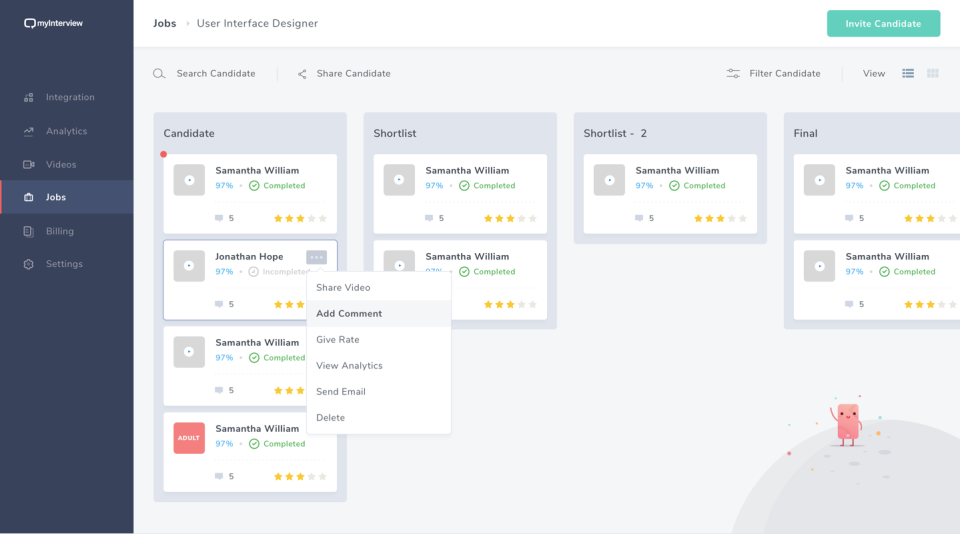Open the Videos sidebar section
This screenshot has width=960, height=534.
tap(60, 164)
